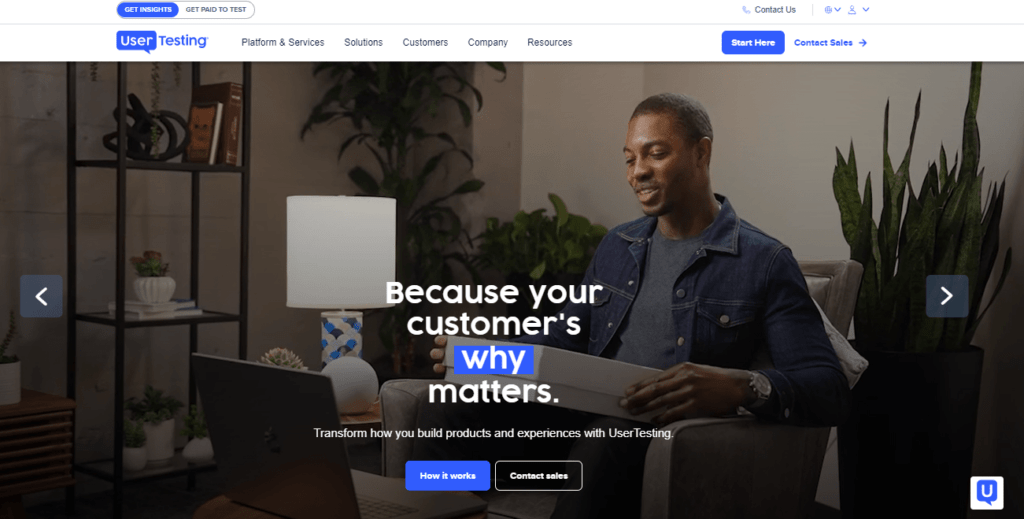Click the Start Here button
The width and height of the screenshot is (1024, 519).
click(753, 42)
